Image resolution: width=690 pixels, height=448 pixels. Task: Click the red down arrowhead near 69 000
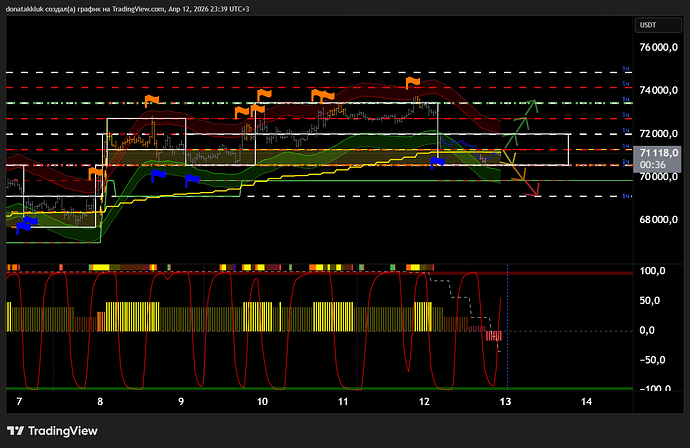pyautogui.click(x=533, y=190)
